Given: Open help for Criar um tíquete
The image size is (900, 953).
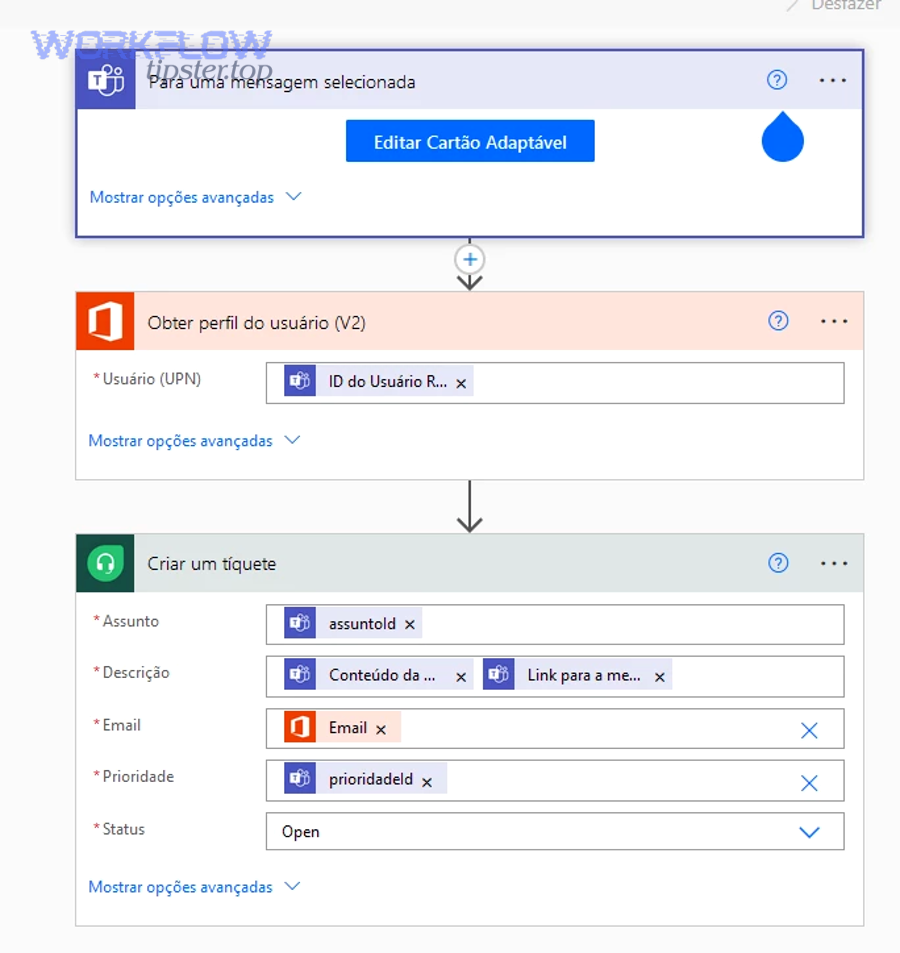Looking at the screenshot, I should click(x=778, y=563).
